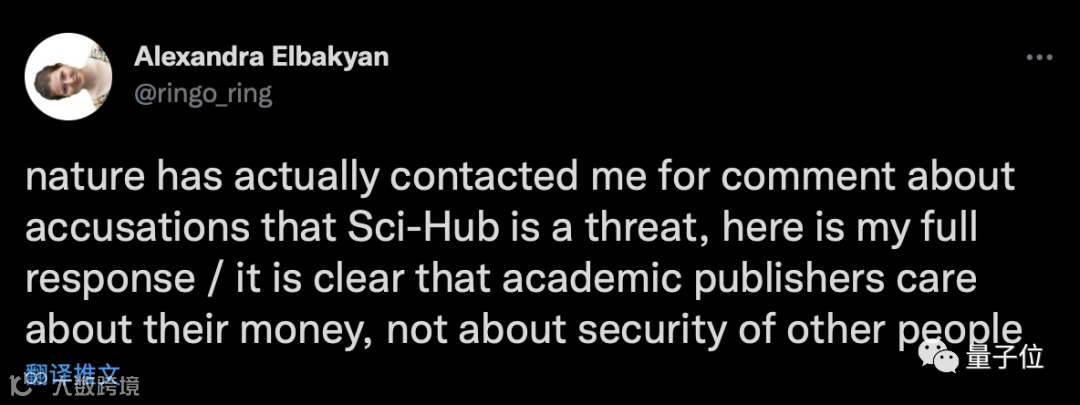This screenshot has width=1080, height=405.
Task: Open the Alexandra Elbakyan display name
Action: [261, 57]
